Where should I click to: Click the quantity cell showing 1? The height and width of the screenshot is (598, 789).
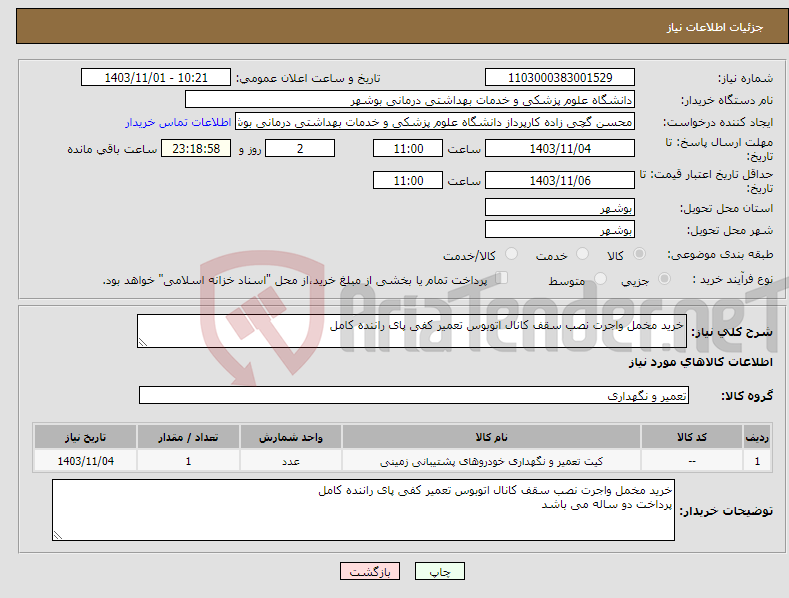click(x=188, y=461)
